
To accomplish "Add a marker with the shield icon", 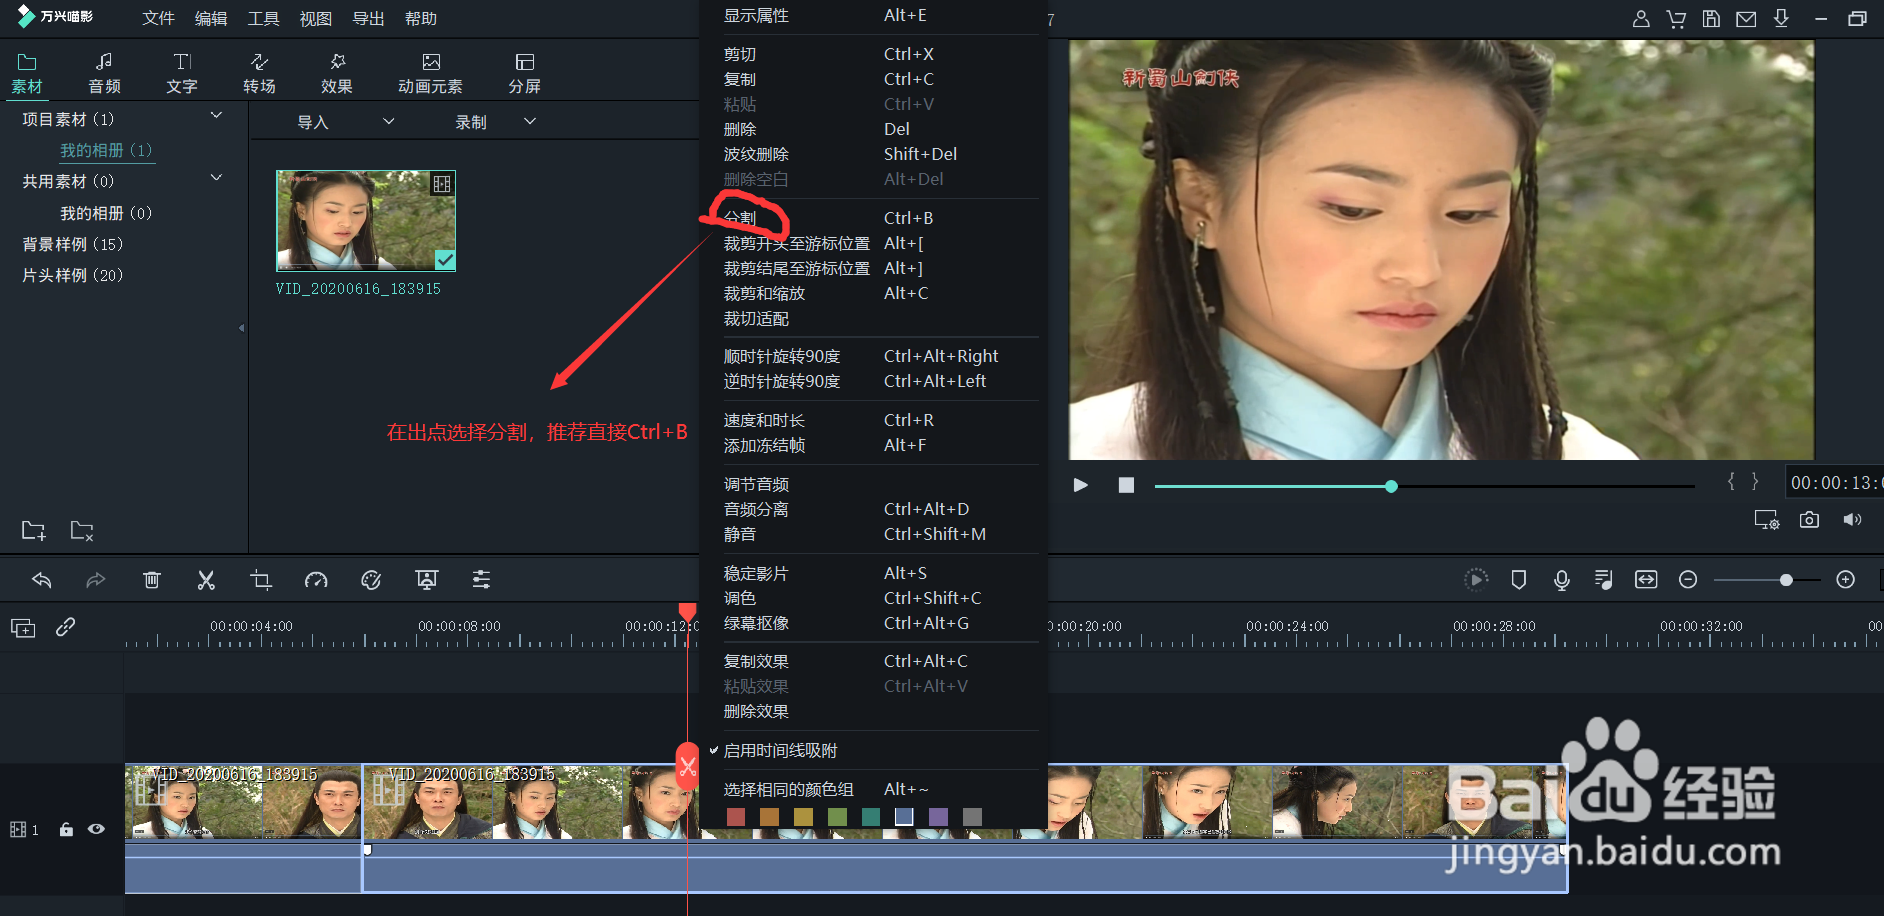I will (1519, 580).
